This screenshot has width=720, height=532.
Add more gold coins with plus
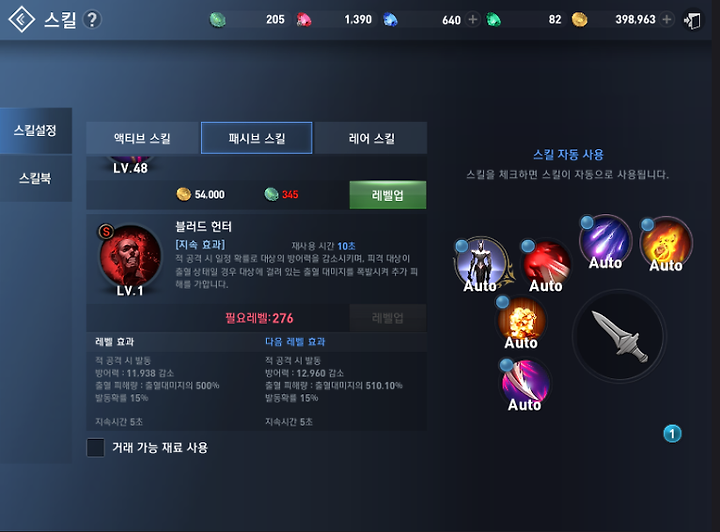(x=667, y=19)
